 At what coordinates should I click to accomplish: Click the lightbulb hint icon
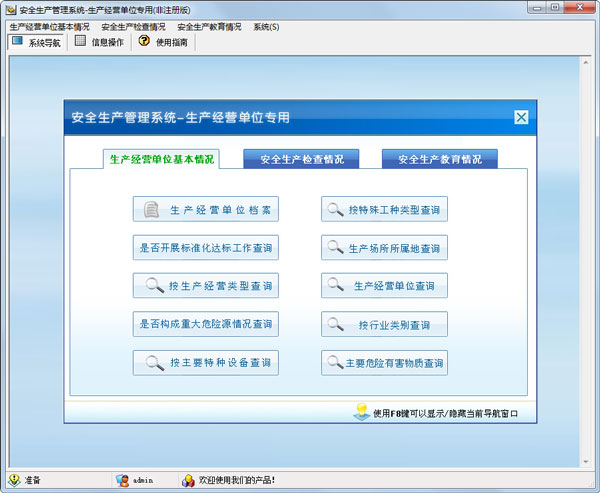point(362,412)
